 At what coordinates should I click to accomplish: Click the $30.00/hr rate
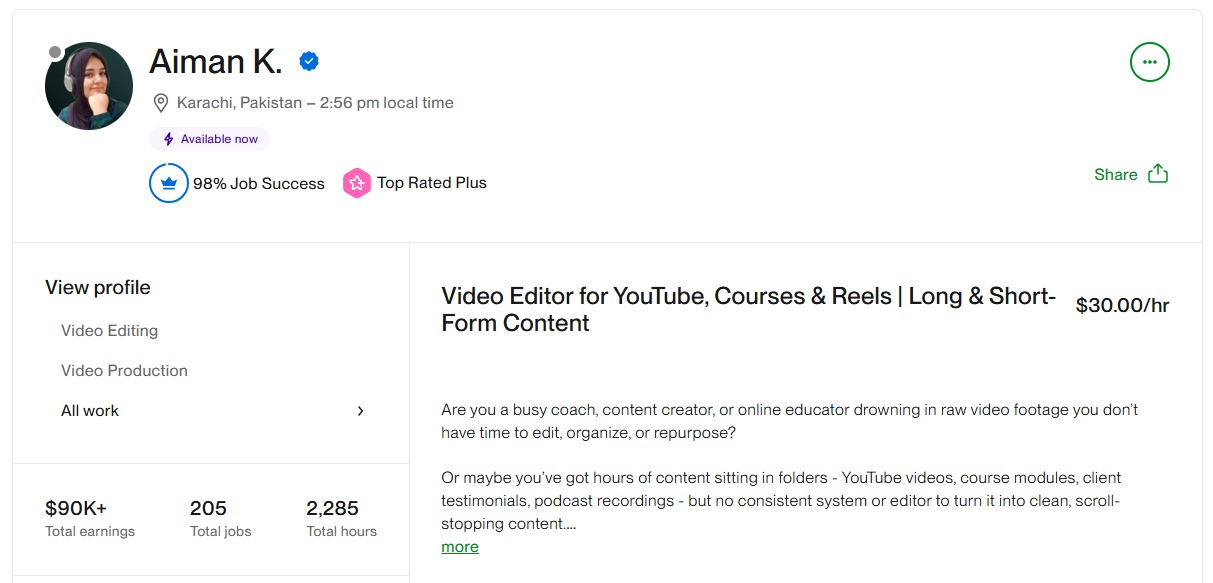click(1122, 306)
